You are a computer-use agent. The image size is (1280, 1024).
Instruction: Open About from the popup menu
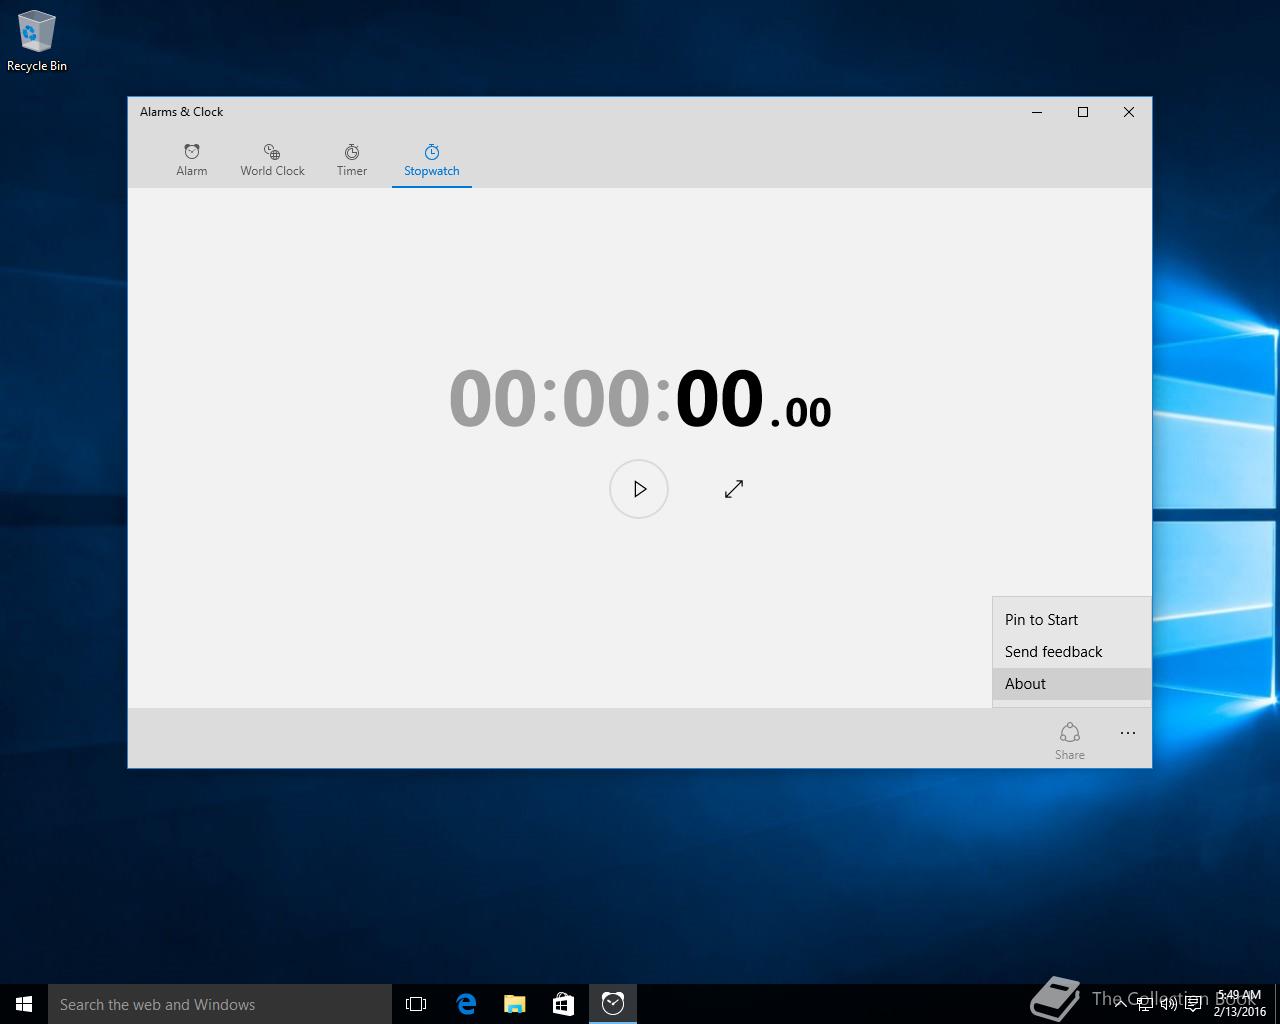point(1072,684)
